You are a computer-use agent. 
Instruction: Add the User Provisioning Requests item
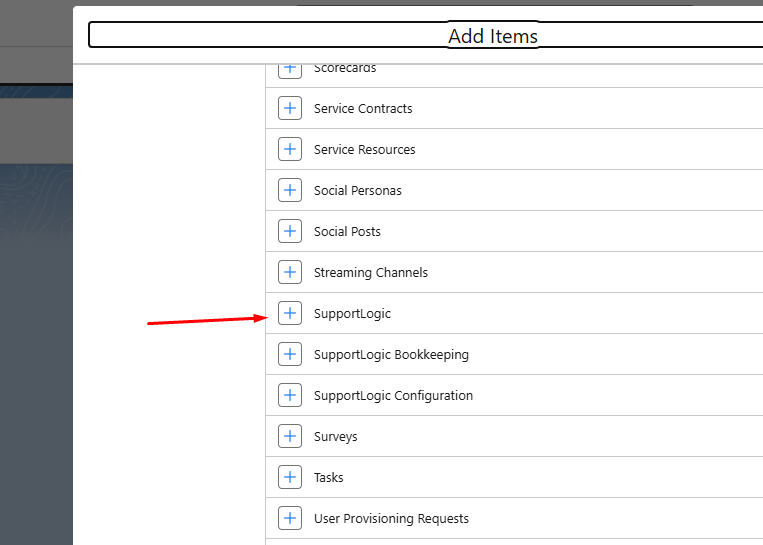click(x=290, y=518)
